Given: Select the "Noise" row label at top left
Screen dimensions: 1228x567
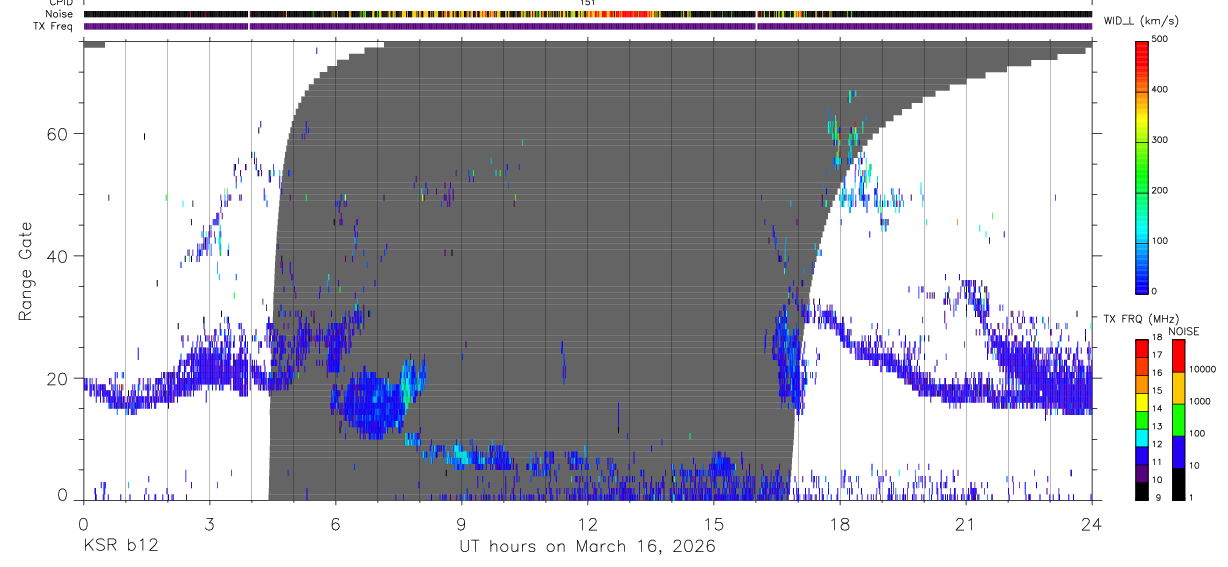Looking at the screenshot, I should pyautogui.click(x=61, y=14).
